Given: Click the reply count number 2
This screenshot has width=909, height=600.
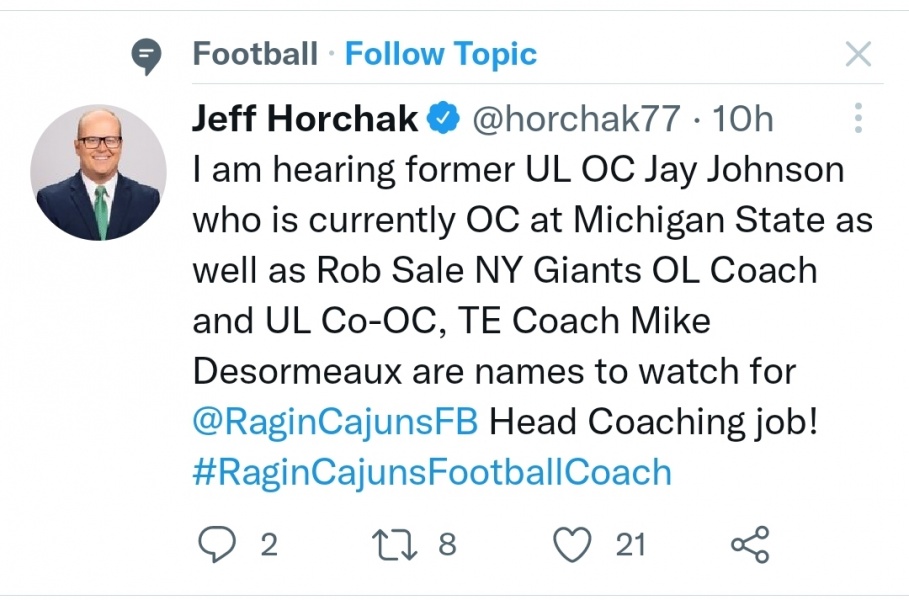Looking at the screenshot, I should [268, 544].
